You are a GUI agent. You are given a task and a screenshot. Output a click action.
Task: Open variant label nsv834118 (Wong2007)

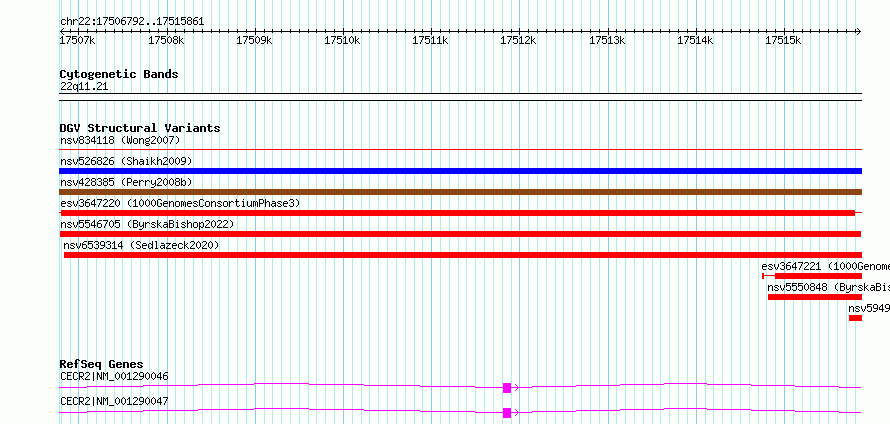click(120, 140)
